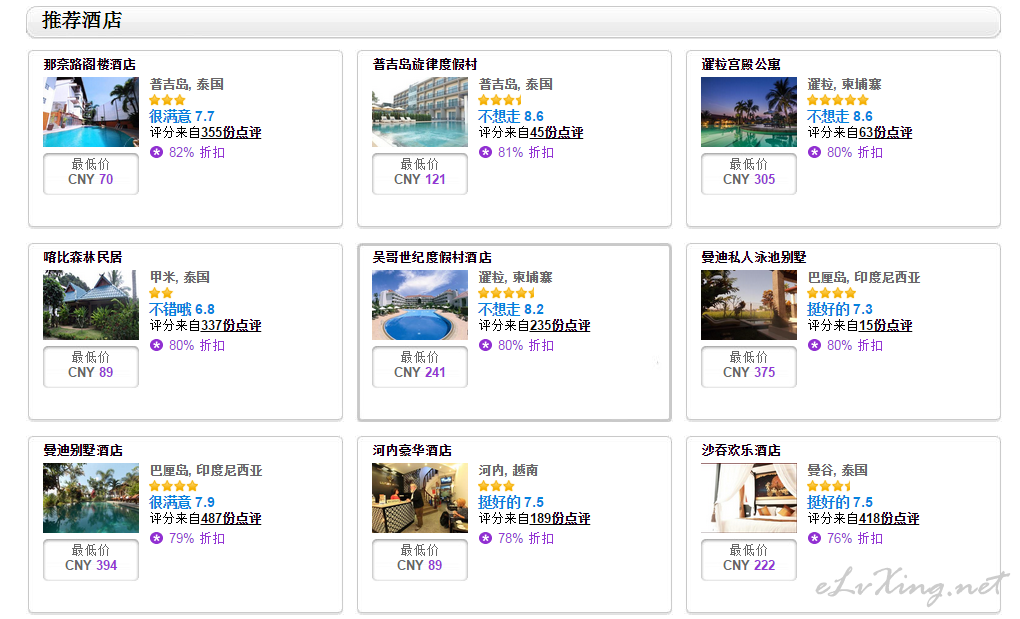Screen dimensions: 1020x619
Task: Click the three-star rating of 那奈路阁楼酒店
Action: click(167, 100)
